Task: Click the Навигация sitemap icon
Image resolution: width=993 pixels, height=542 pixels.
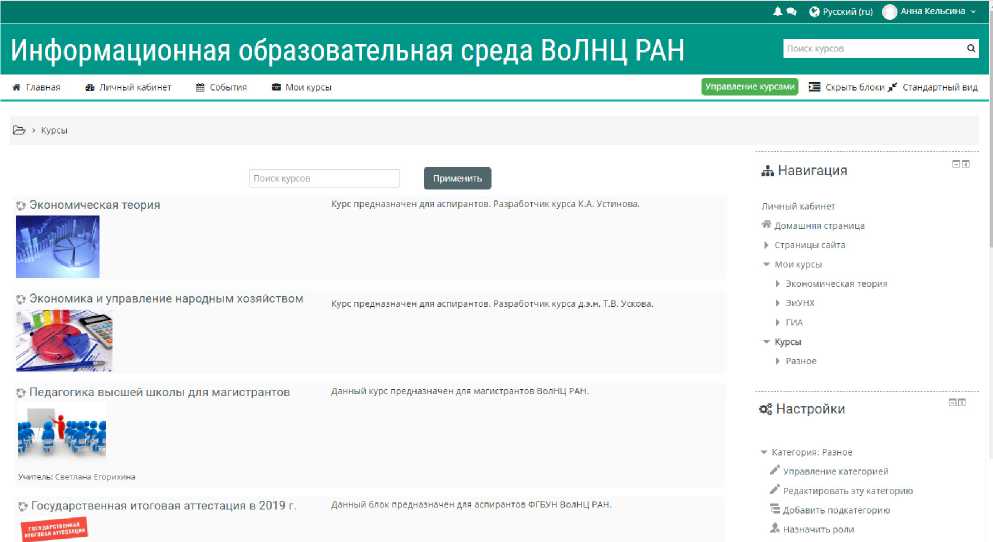Action: pyautogui.click(x=768, y=170)
